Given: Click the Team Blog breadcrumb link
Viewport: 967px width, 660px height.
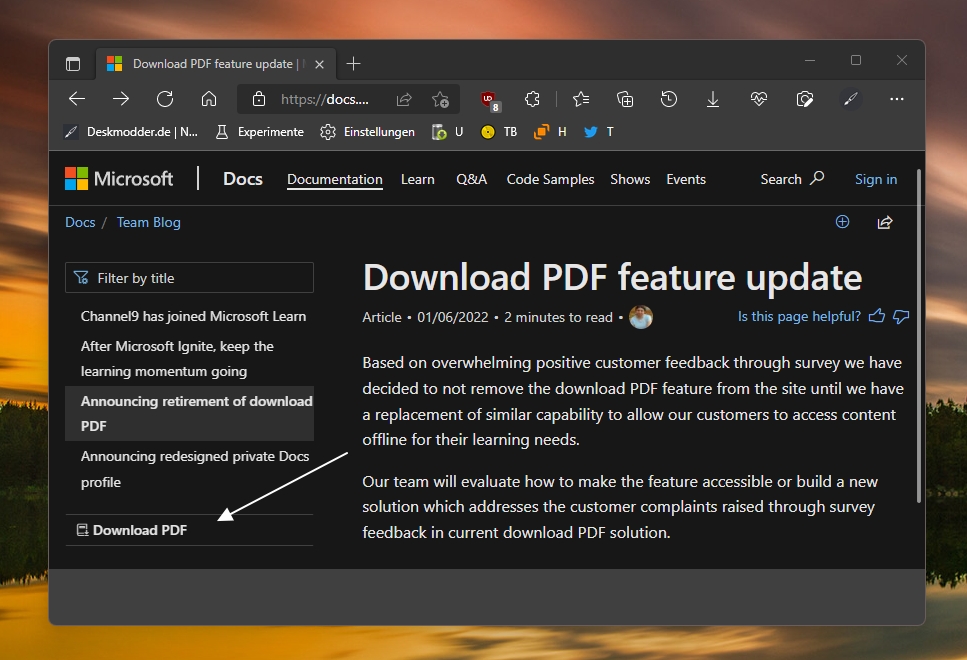Looking at the screenshot, I should coord(149,222).
